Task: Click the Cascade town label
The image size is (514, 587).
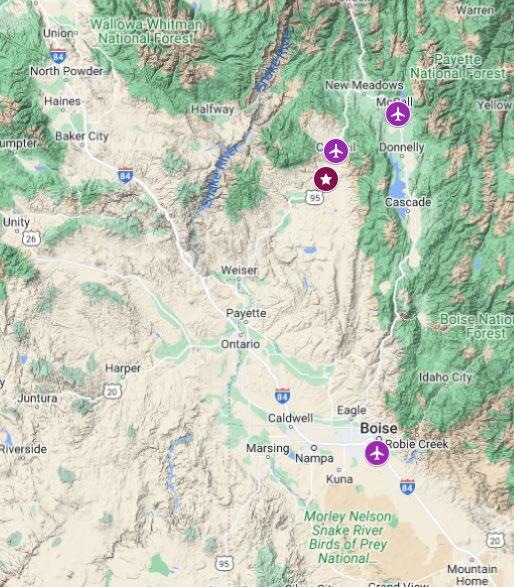Action: click(x=408, y=202)
